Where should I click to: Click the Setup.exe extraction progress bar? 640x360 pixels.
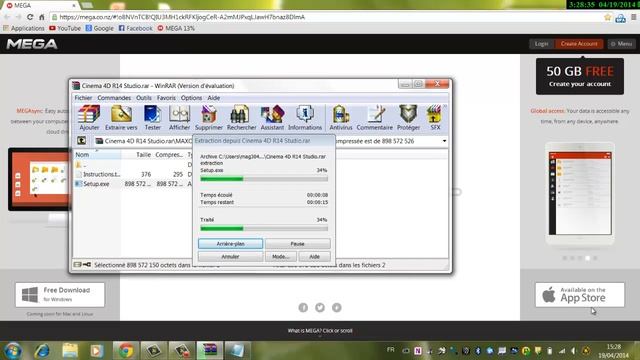coord(264,179)
